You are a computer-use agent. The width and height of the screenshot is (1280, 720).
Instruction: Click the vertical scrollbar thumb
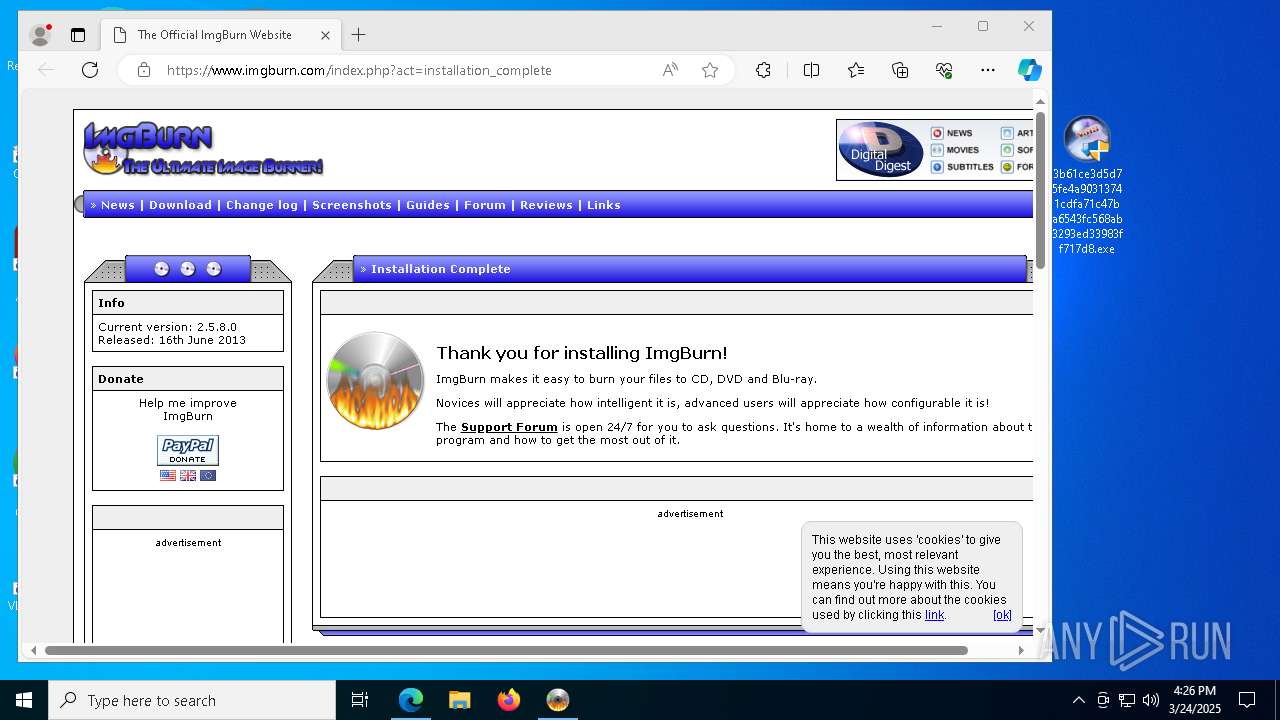[1040, 190]
